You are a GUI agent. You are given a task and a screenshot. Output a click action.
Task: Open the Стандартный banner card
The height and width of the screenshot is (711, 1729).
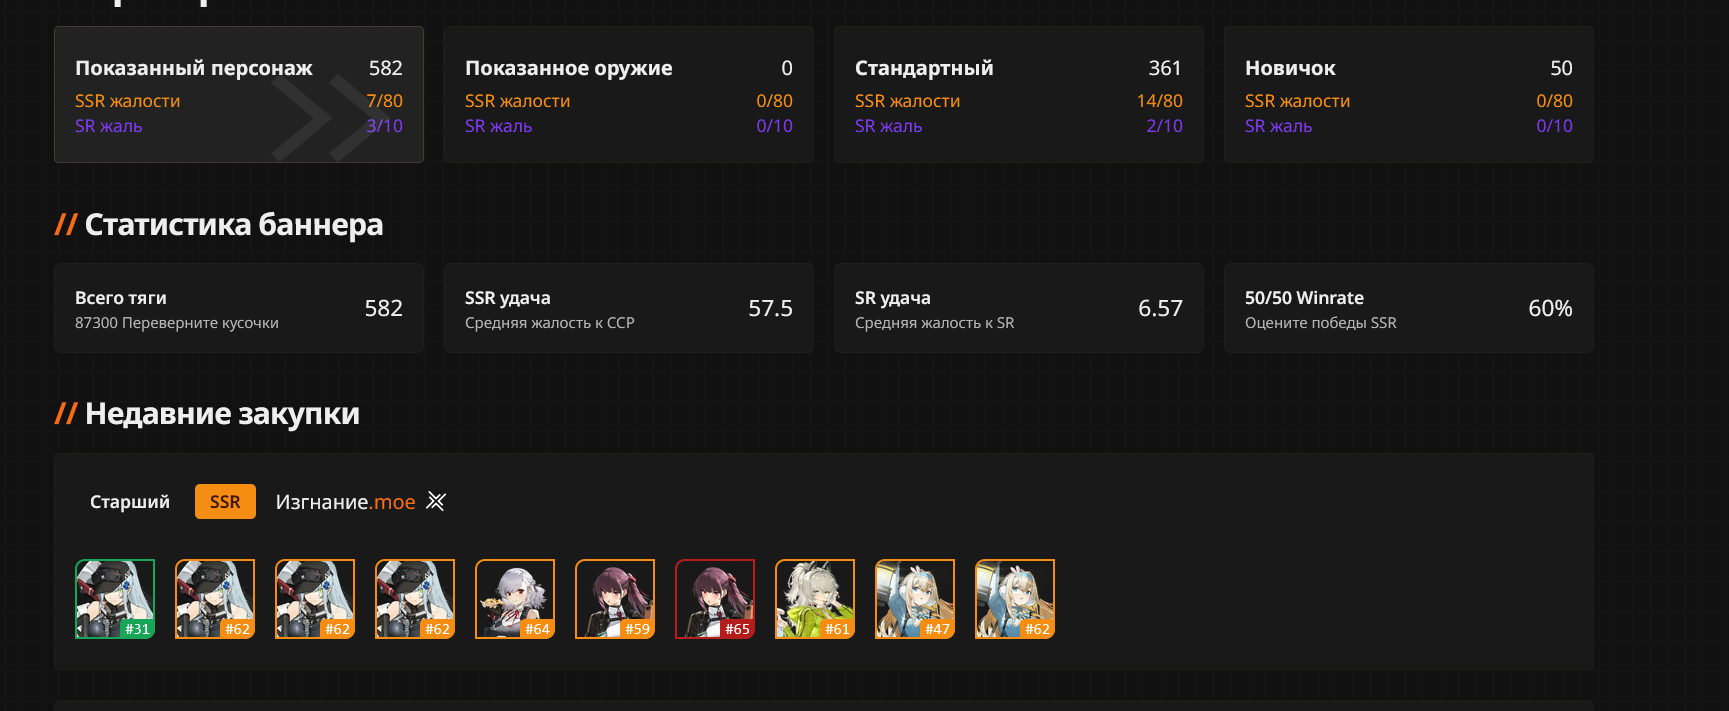(1019, 94)
